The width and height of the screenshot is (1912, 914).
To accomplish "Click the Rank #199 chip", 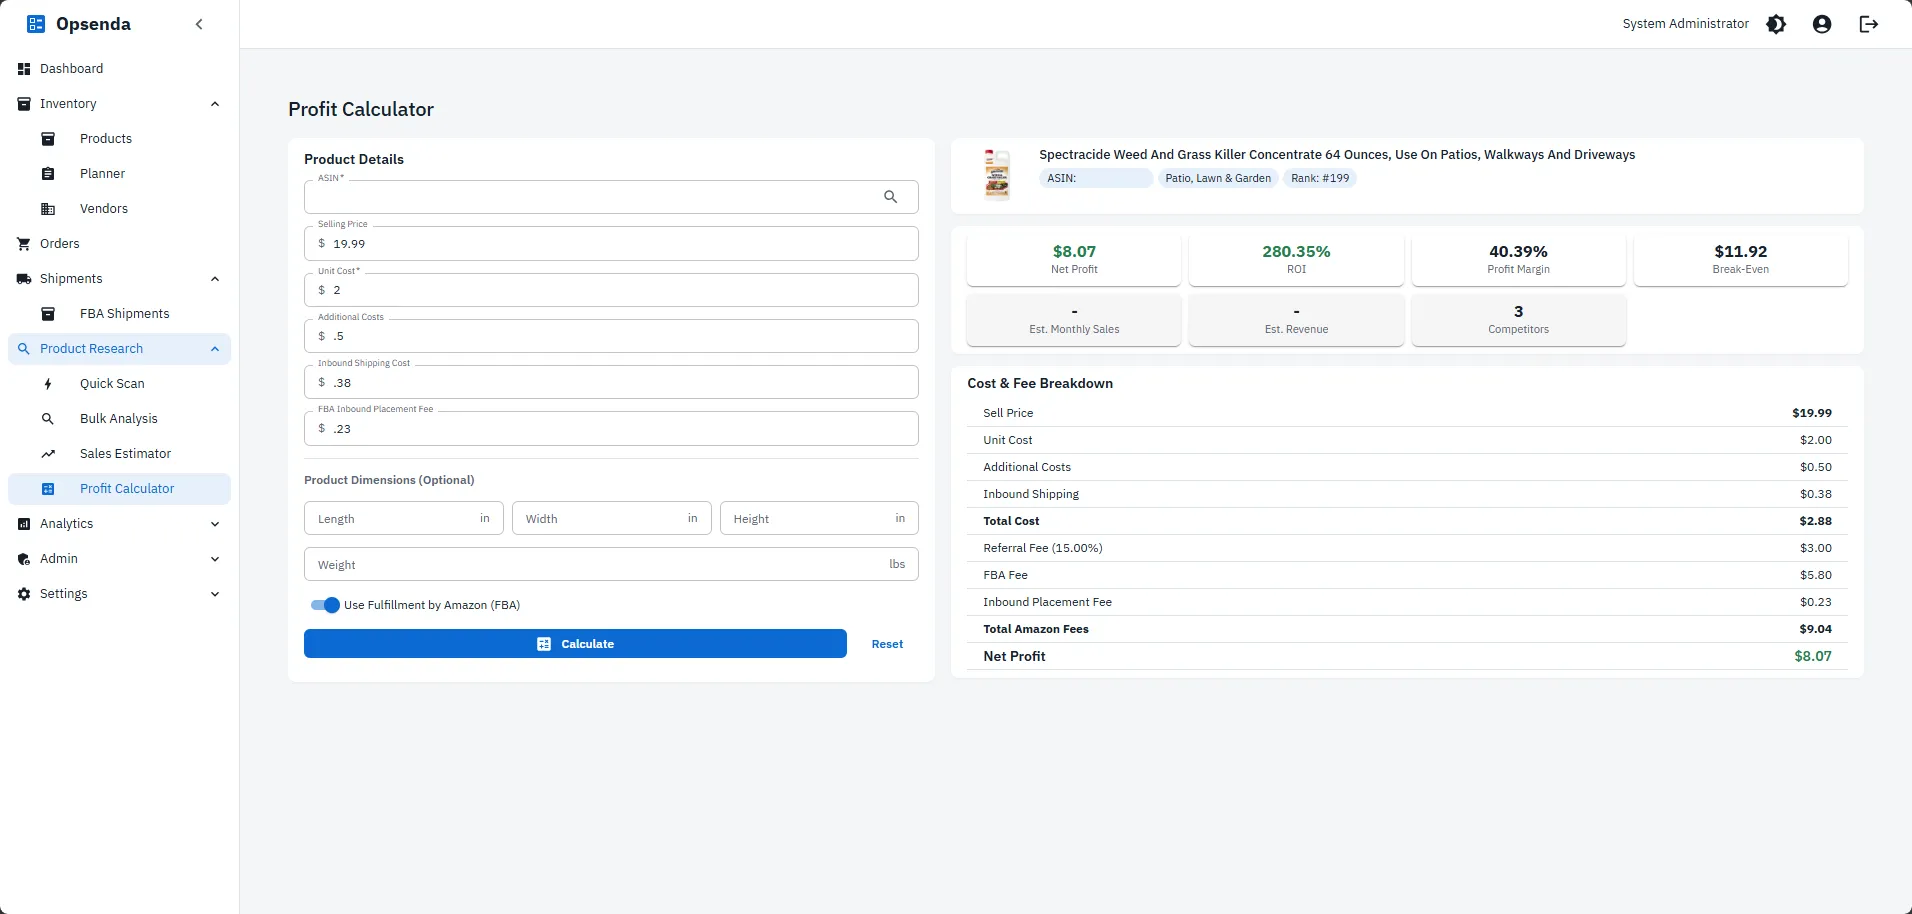I will [x=1320, y=179].
